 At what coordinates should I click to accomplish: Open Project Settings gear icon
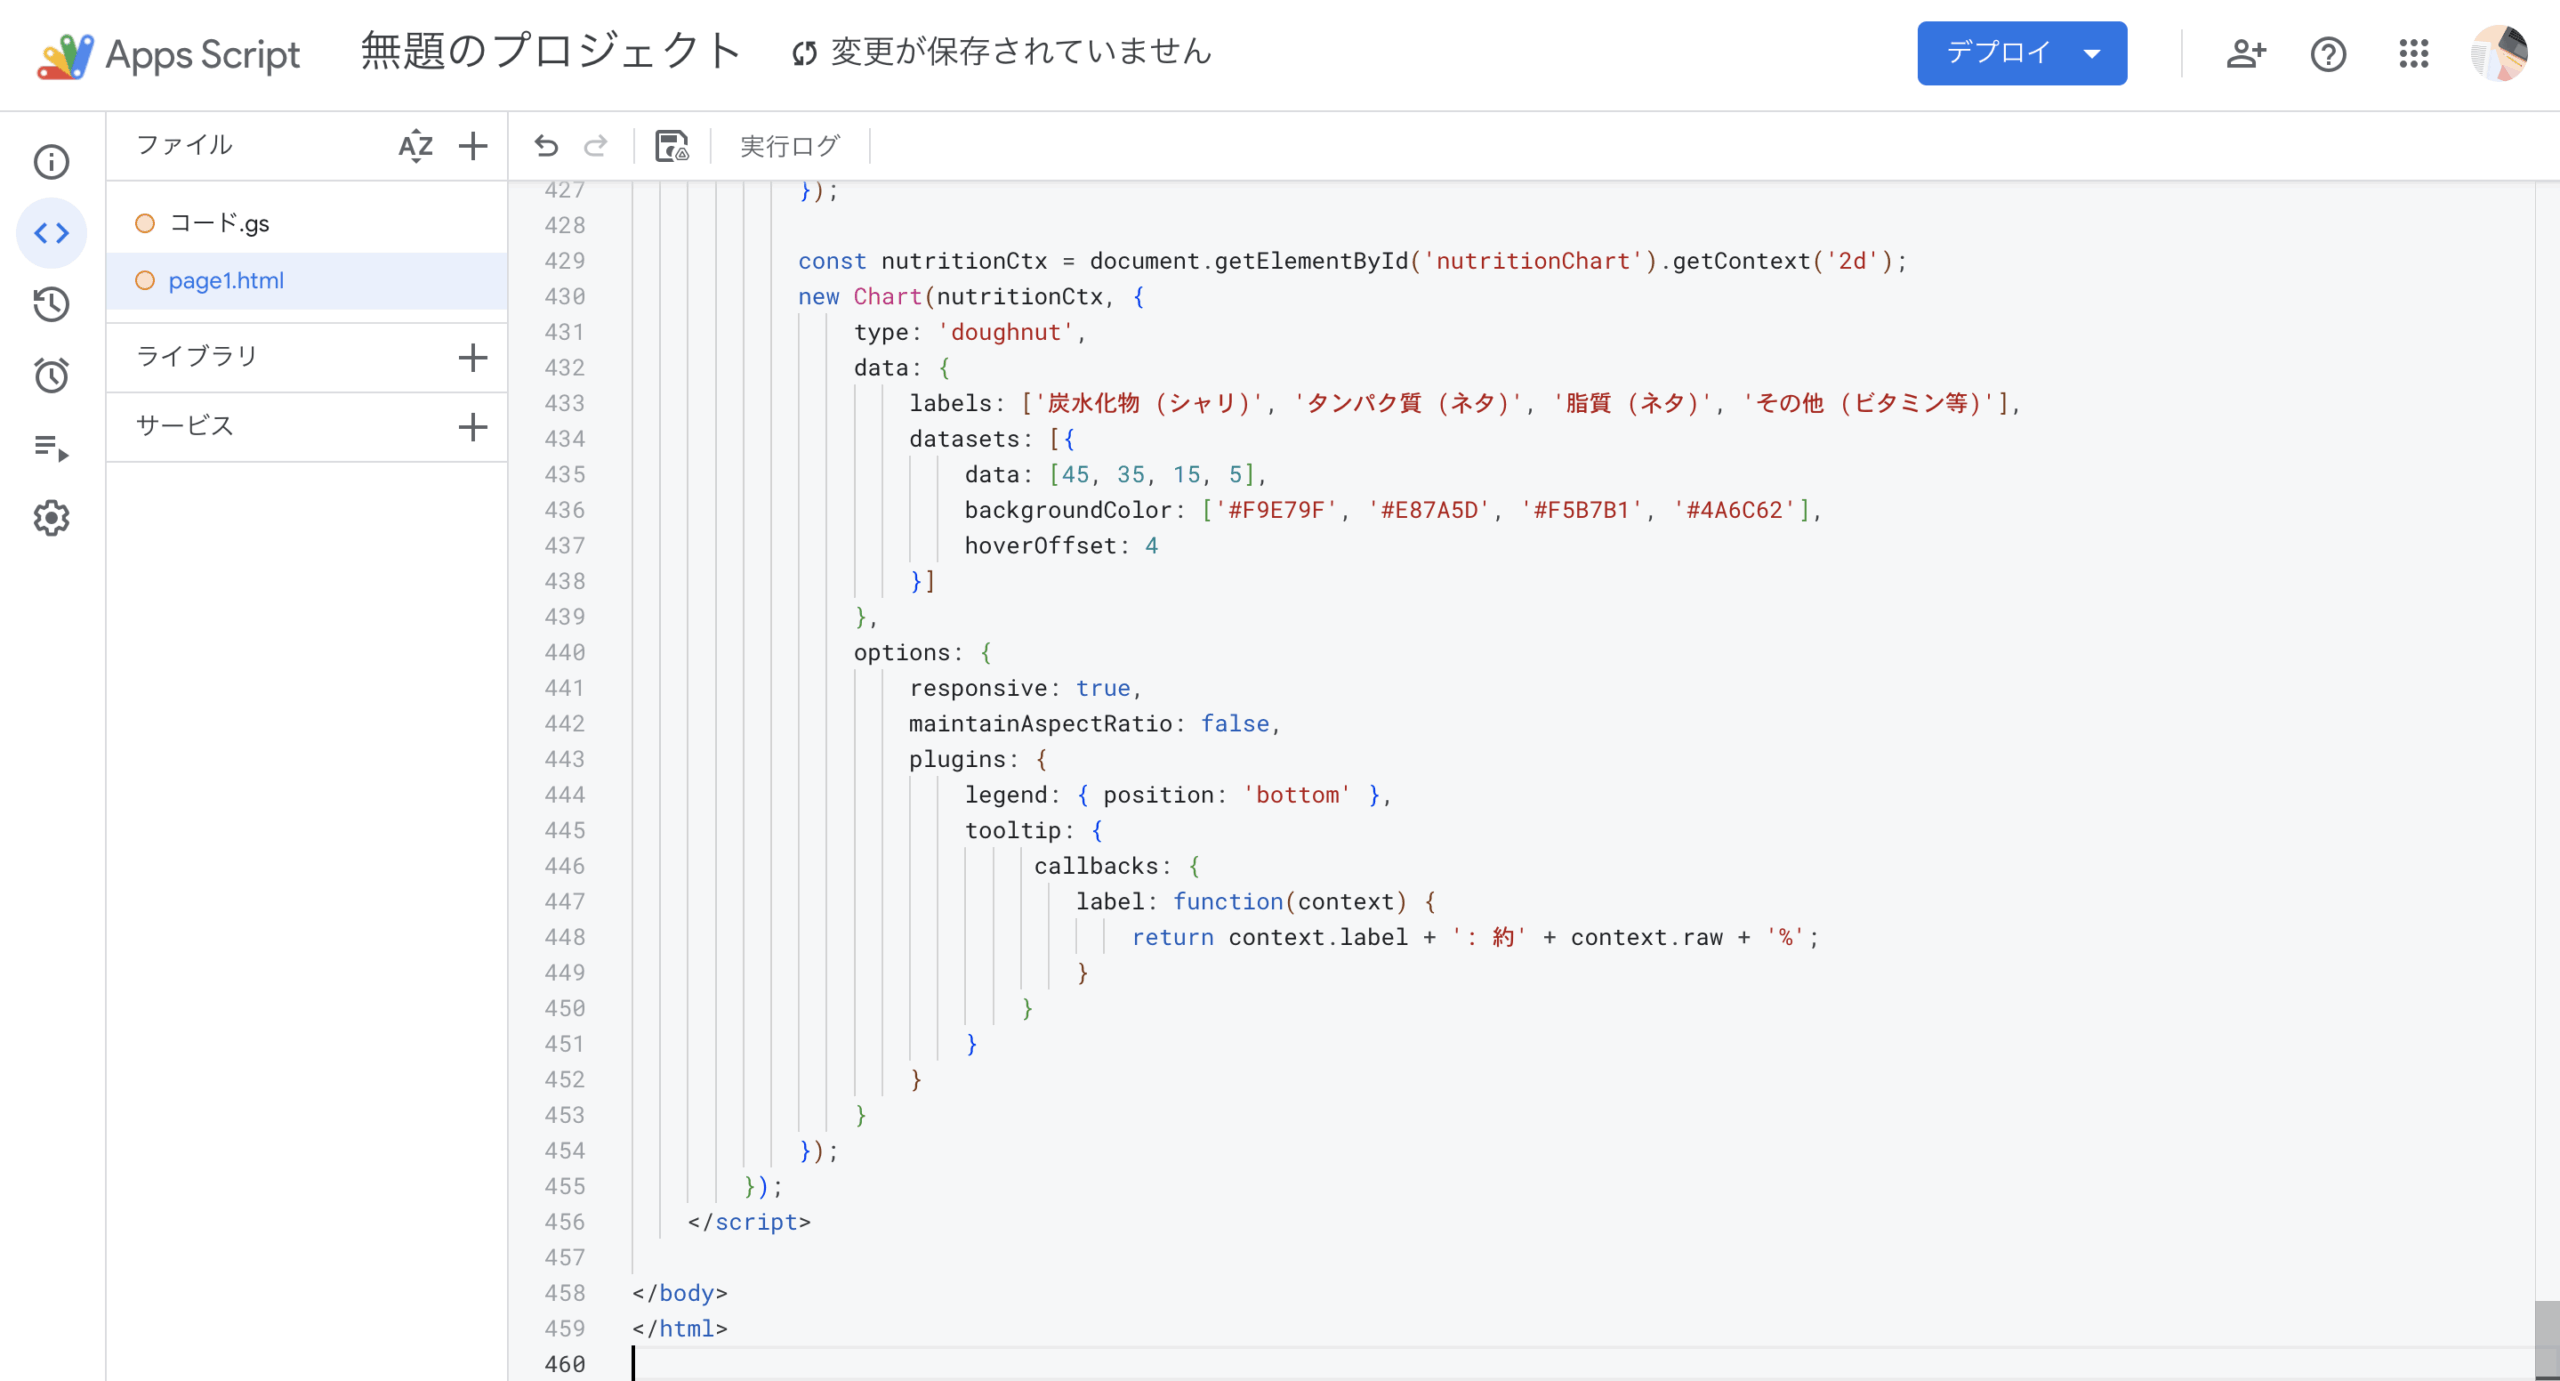point(52,518)
